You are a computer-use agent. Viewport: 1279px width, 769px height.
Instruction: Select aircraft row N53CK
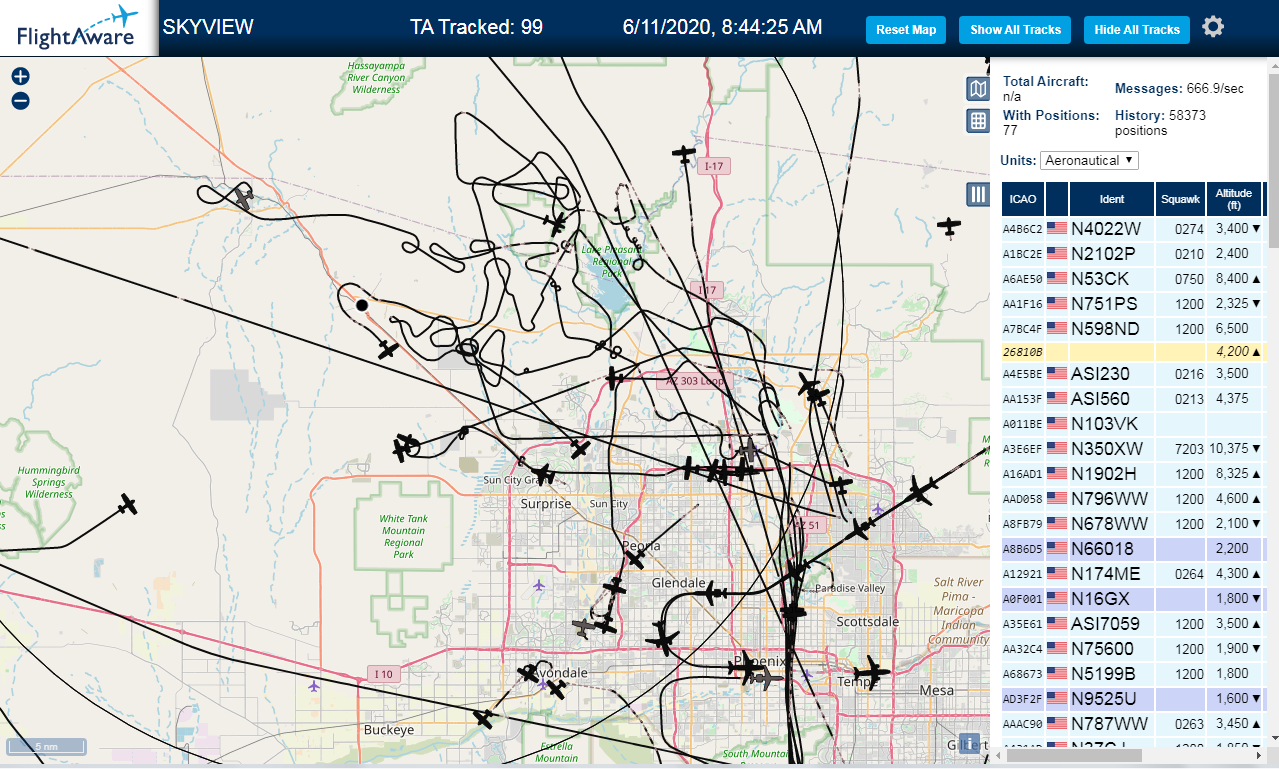coord(1135,279)
